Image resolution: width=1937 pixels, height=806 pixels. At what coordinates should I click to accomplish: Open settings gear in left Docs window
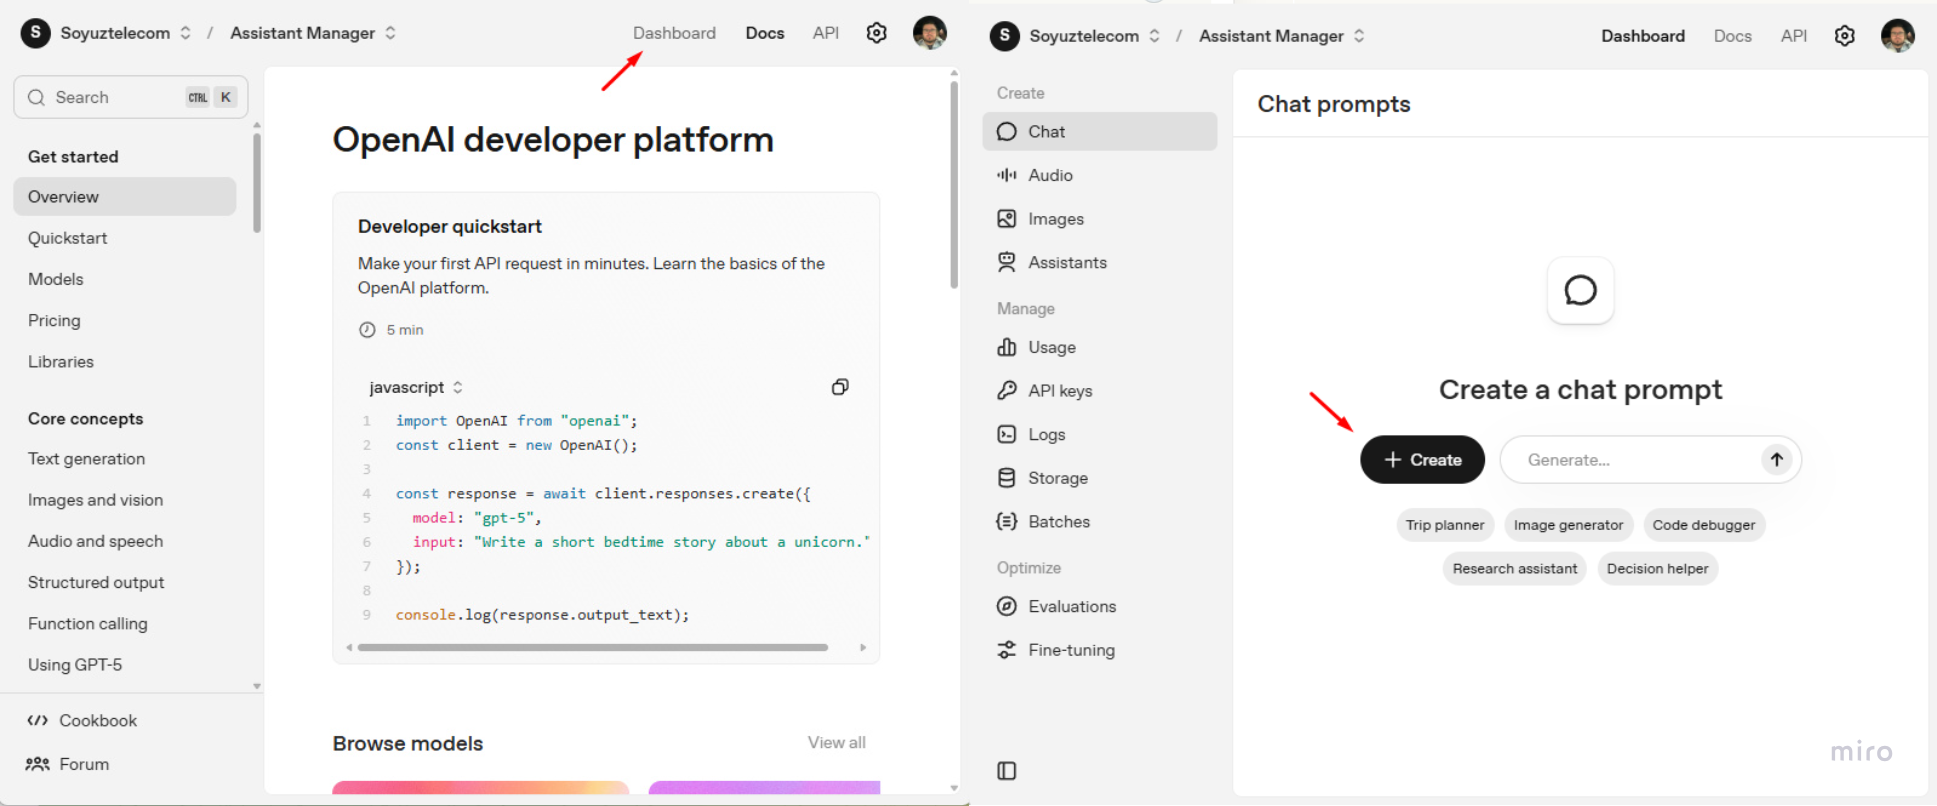pyautogui.click(x=876, y=33)
